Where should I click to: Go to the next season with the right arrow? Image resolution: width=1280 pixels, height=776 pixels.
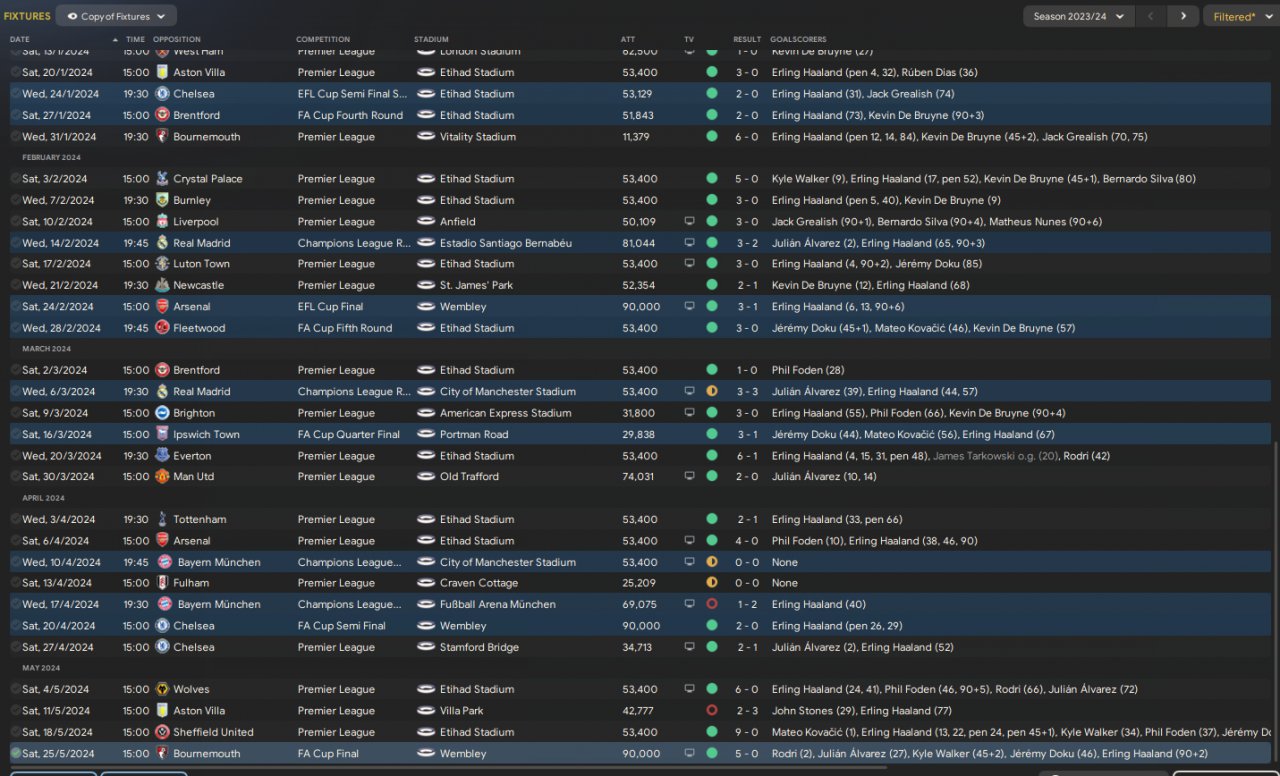(x=1183, y=16)
